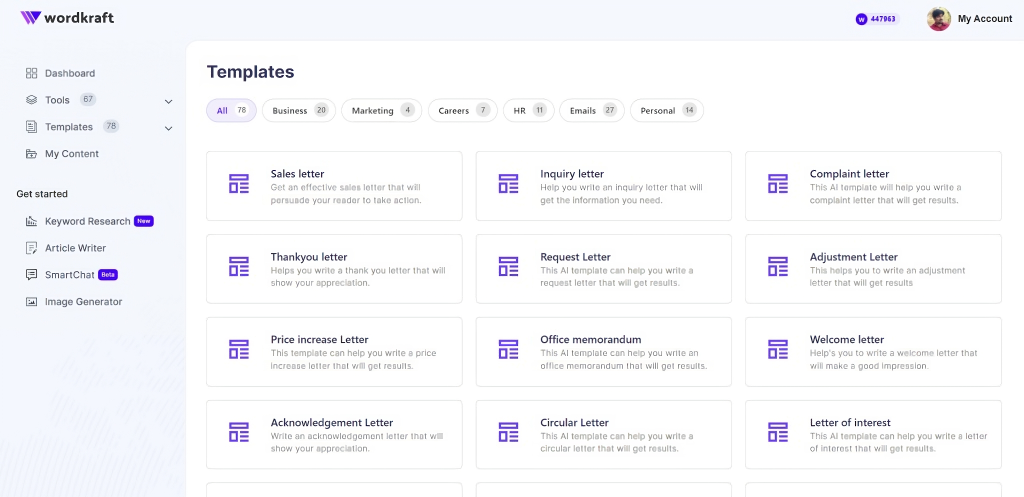
Task: Click the wordkraft logo
Action: [67, 18]
